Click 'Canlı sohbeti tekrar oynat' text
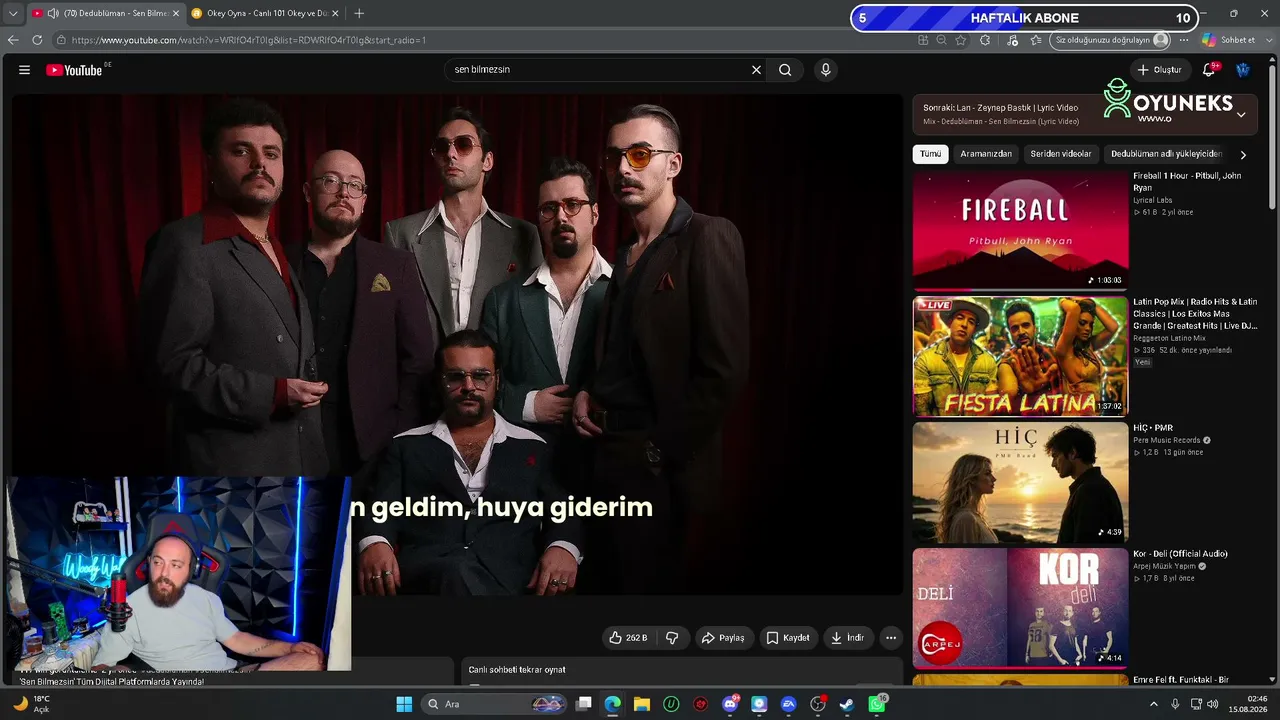 (x=517, y=670)
